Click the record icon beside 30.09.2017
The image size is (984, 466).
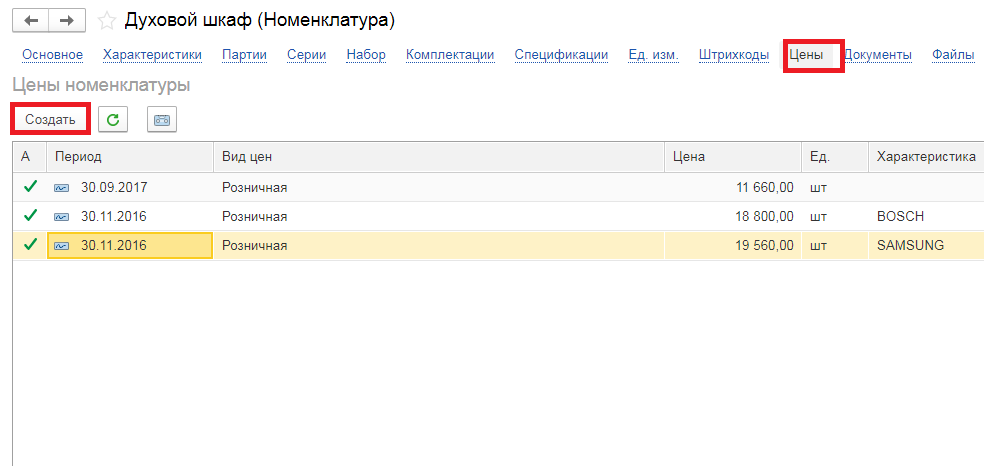pos(62,188)
